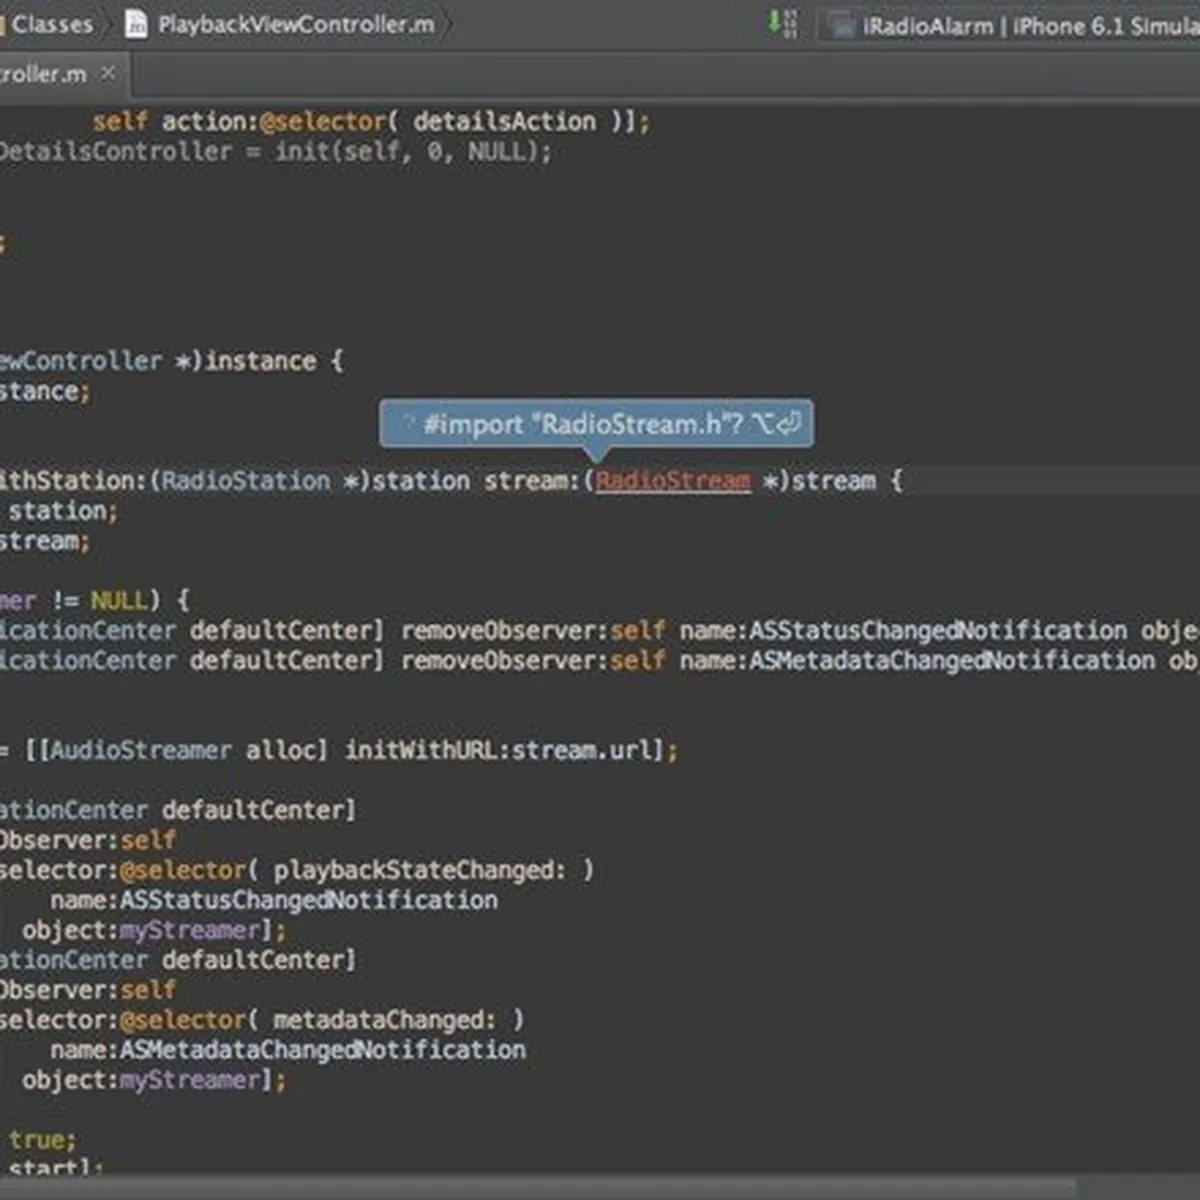Select the Classes breadcrumb folder
Image resolution: width=1200 pixels, height=1200 pixels.
pyautogui.click(x=50, y=24)
